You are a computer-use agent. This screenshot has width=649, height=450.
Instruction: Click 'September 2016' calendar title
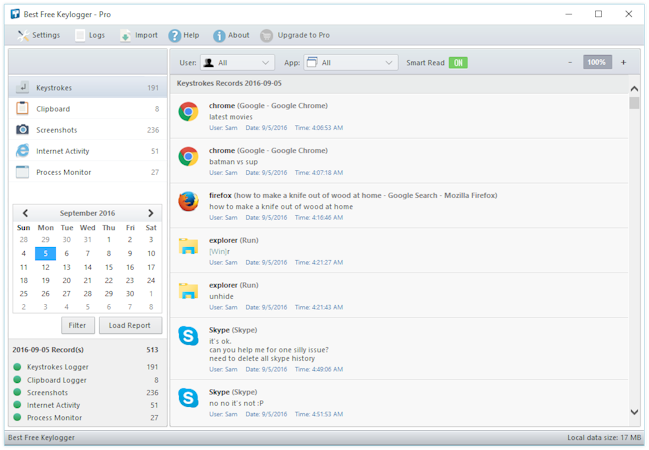[87, 213]
